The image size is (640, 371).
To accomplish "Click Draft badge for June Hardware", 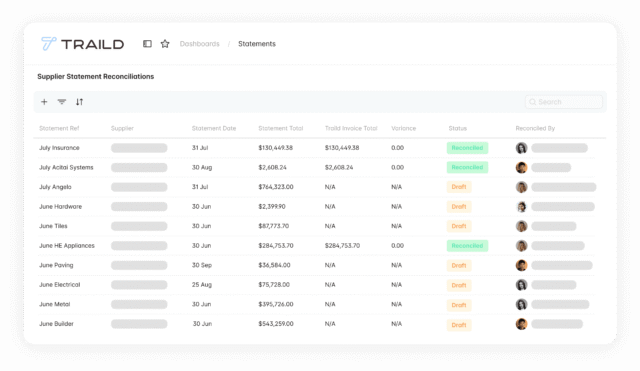I will (x=459, y=207).
